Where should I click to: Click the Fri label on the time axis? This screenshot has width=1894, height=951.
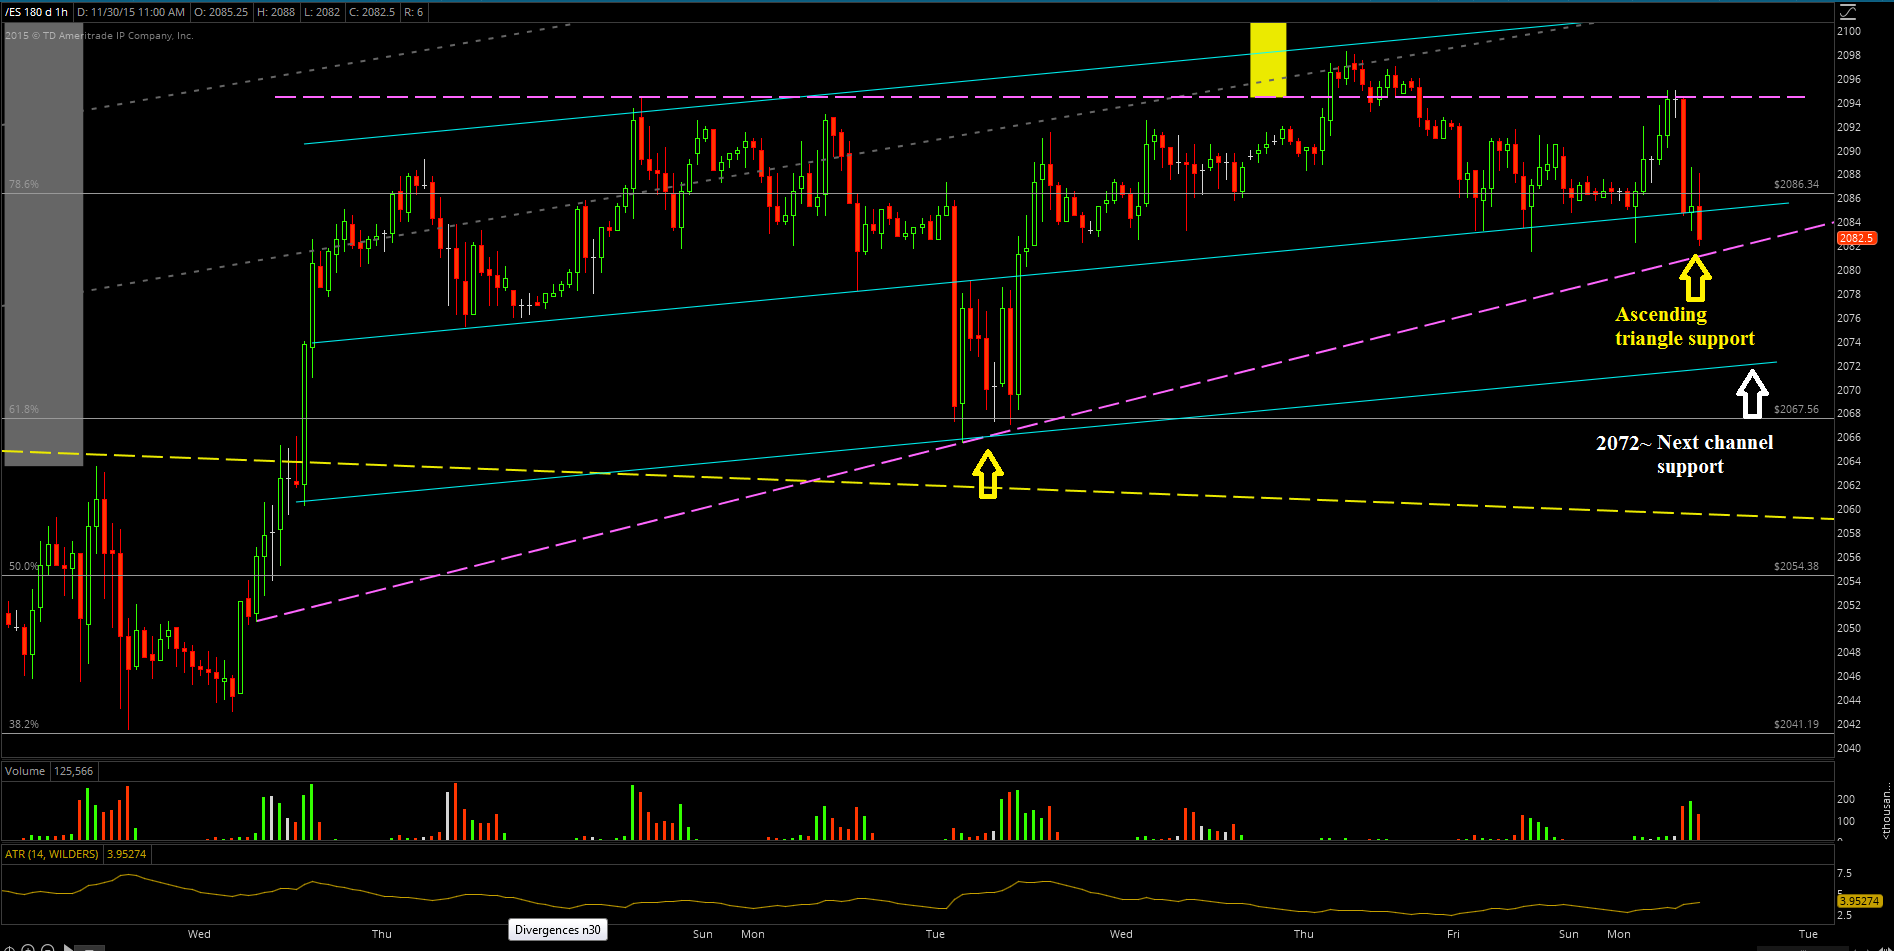click(x=1453, y=934)
